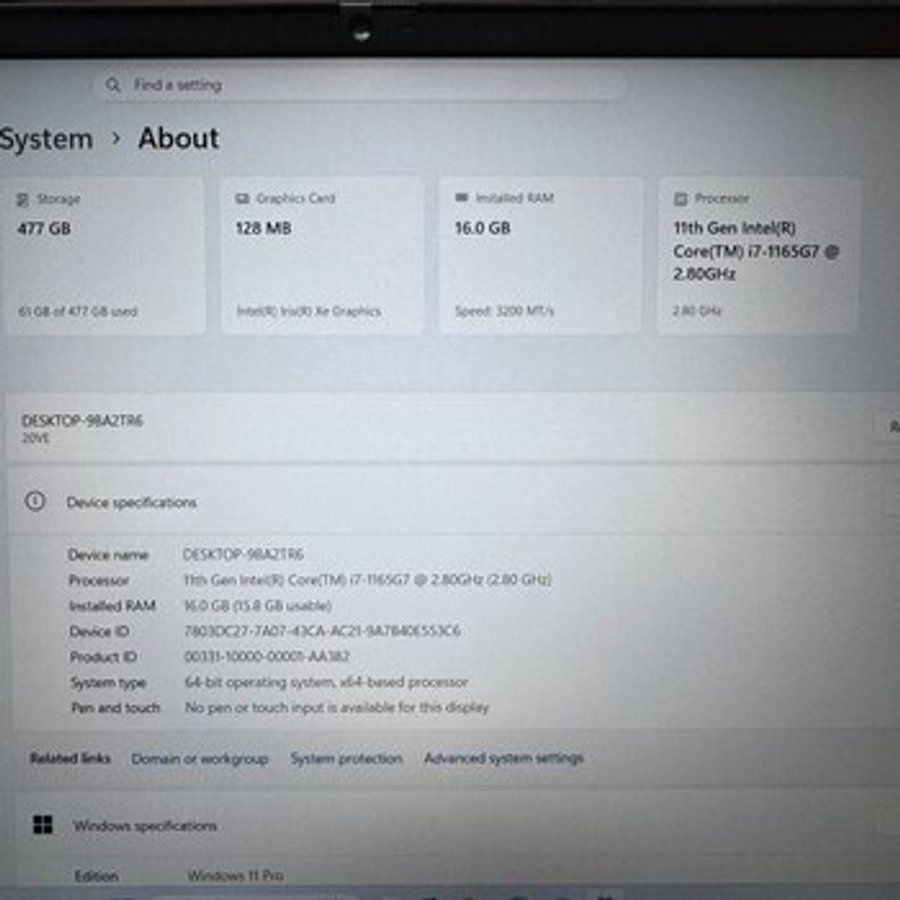Select the Device ID value
The image size is (900, 900).
(322, 631)
